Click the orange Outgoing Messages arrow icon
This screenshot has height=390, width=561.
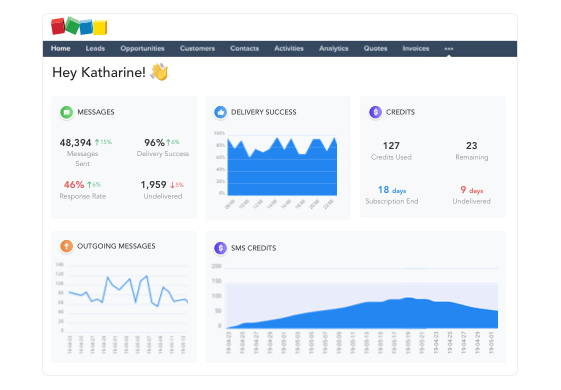coord(67,246)
